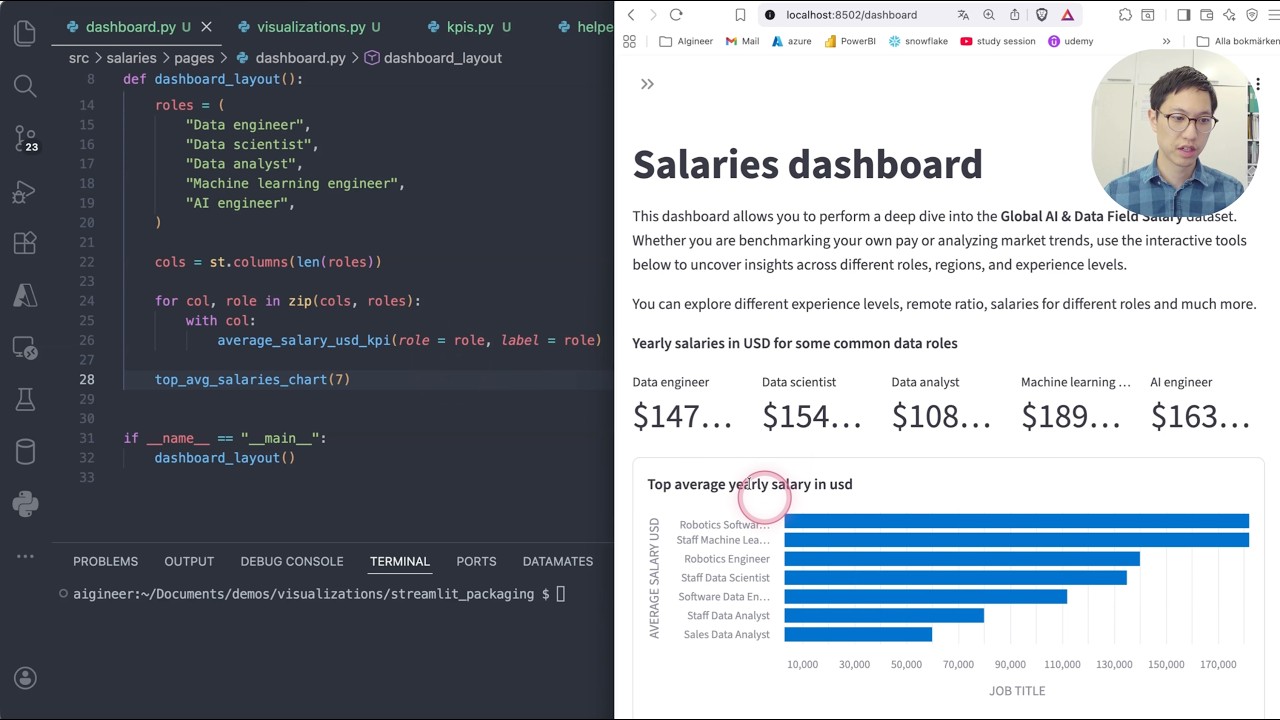The image size is (1280, 720).
Task: Click the salaries breadcrumb segment
Action: click(131, 58)
